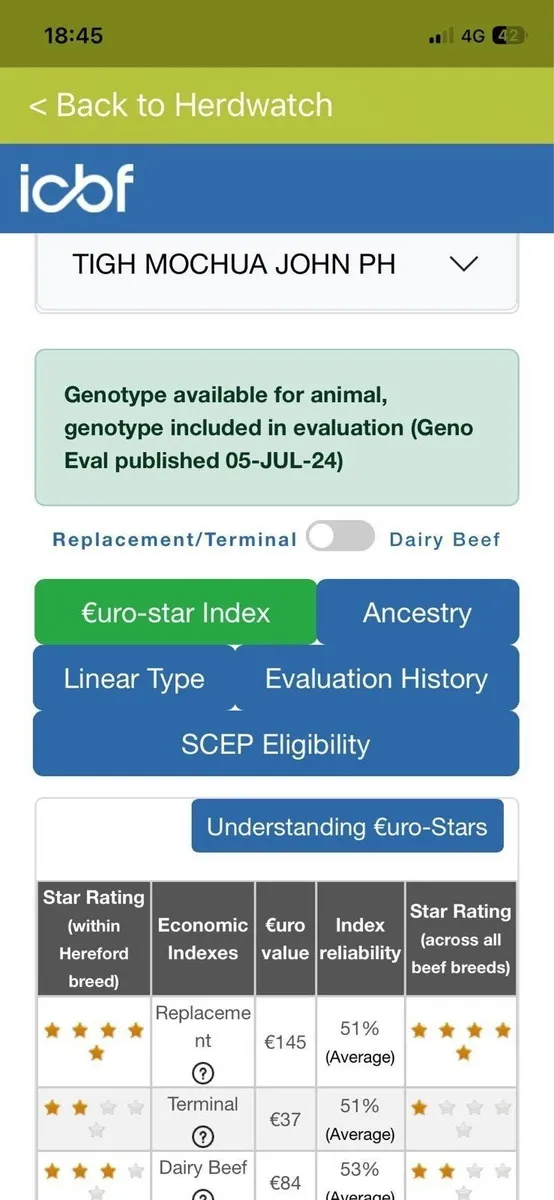Click the Replacement within-breed star rating
The height and width of the screenshot is (1200, 554).
(94, 1041)
